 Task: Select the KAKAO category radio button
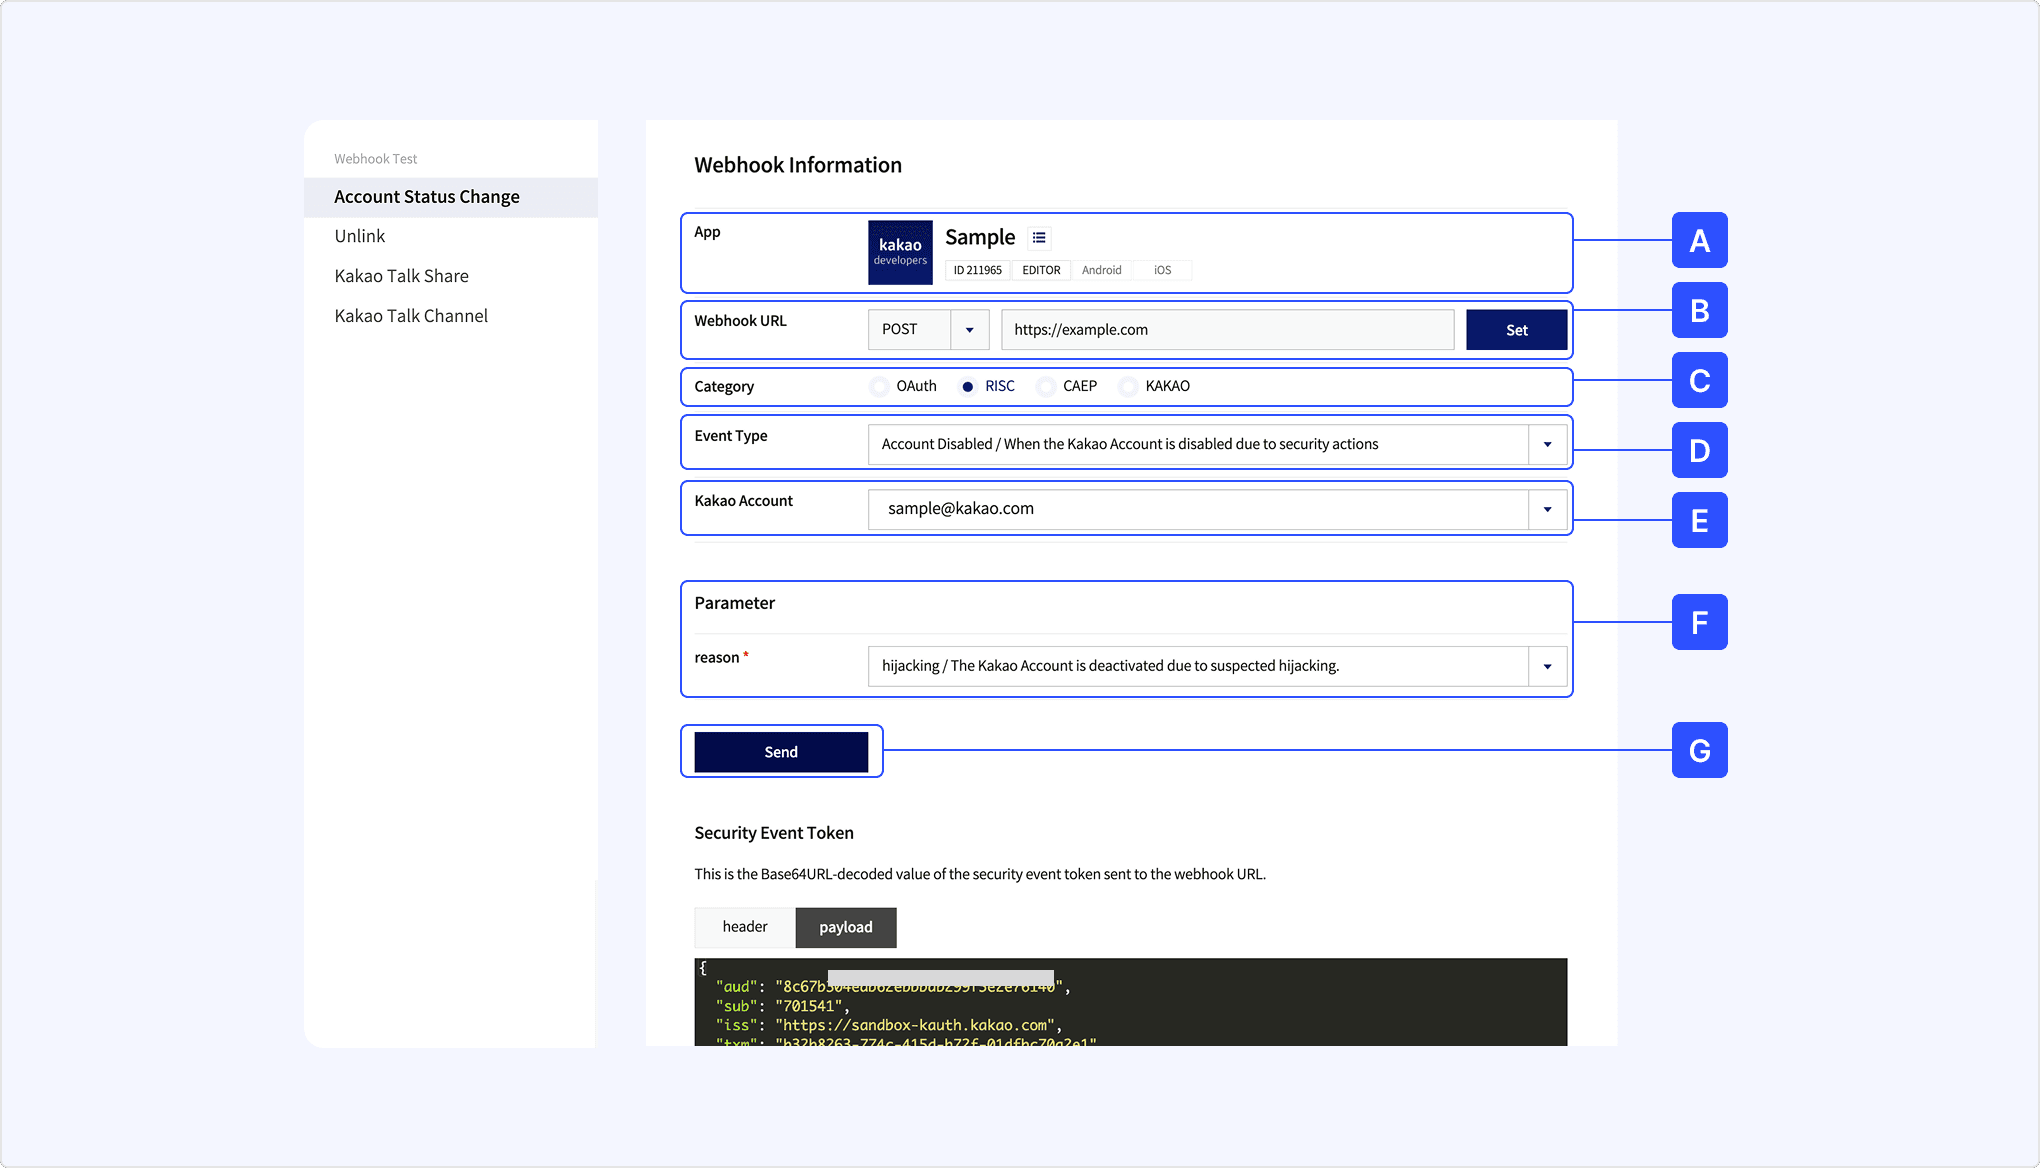point(1128,386)
